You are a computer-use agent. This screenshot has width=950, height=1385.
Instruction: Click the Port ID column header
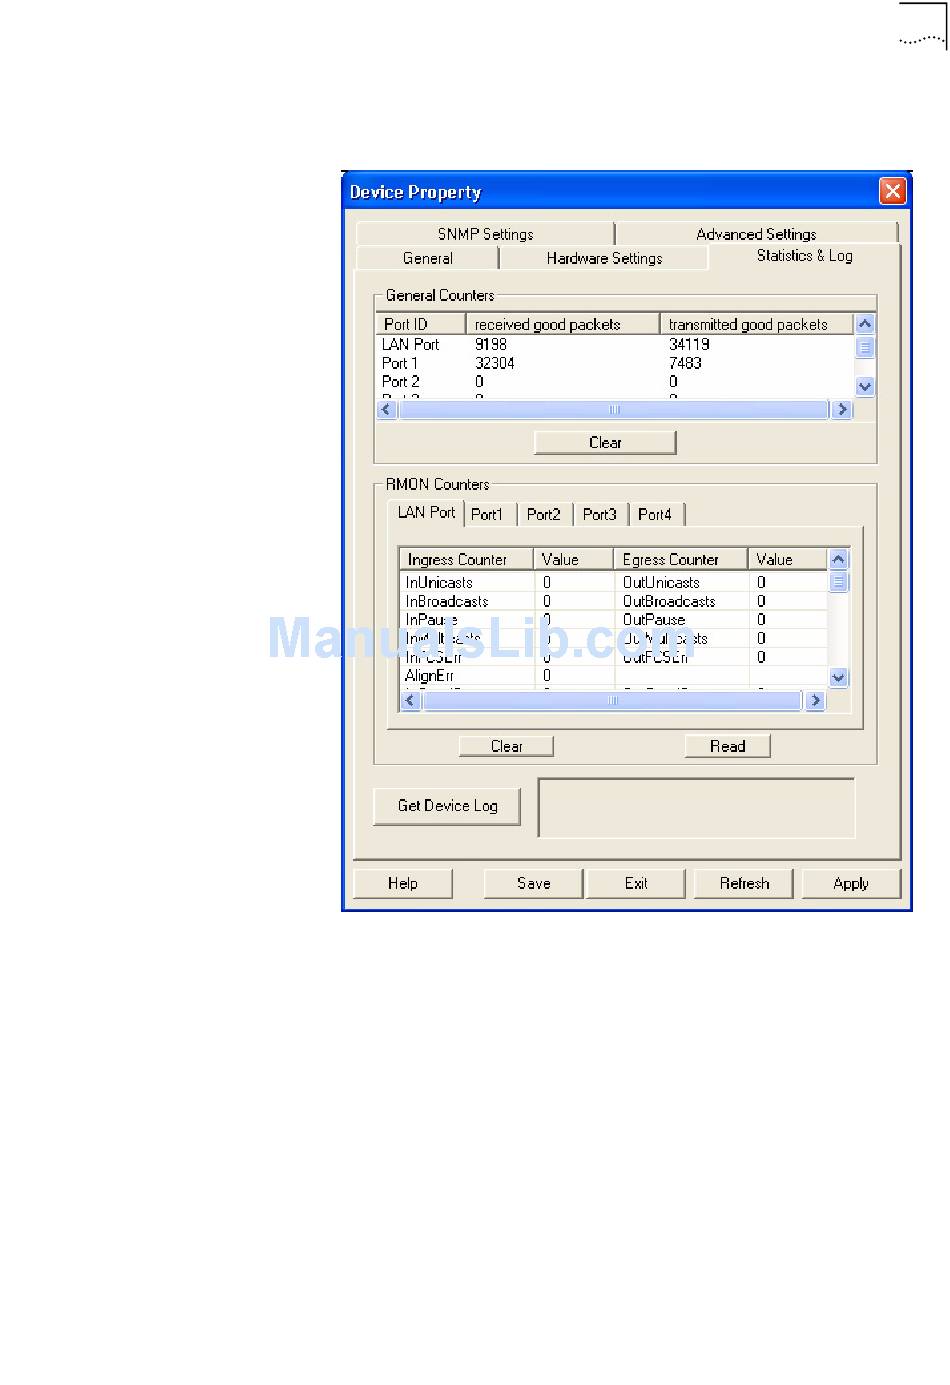pos(421,324)
